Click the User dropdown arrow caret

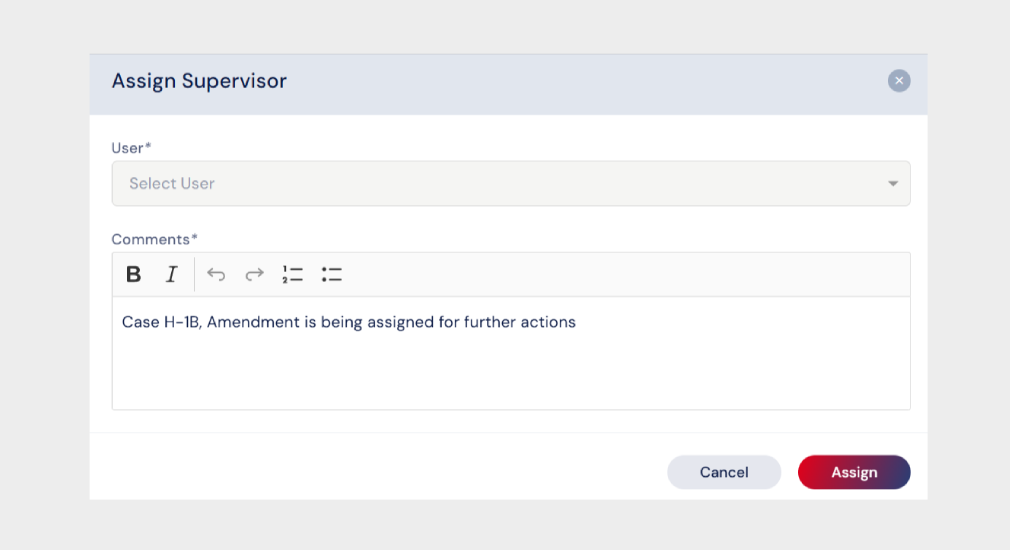pyautogui.click(x=892, y=184)
